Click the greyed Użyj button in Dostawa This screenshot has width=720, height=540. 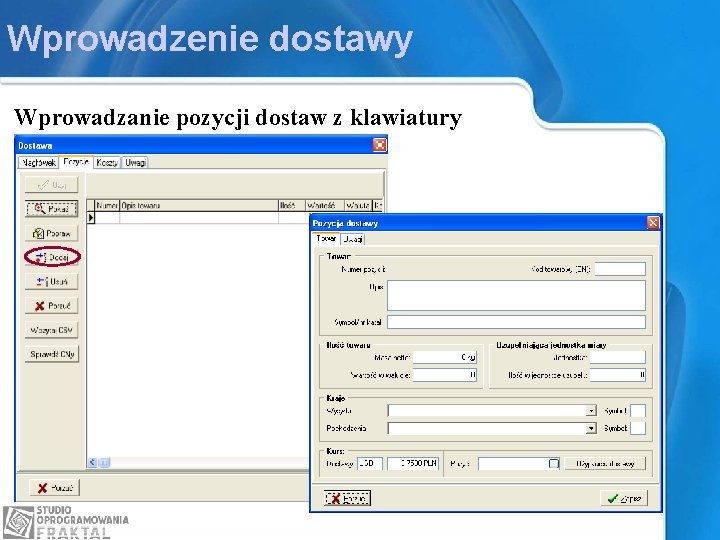point(51,185)
